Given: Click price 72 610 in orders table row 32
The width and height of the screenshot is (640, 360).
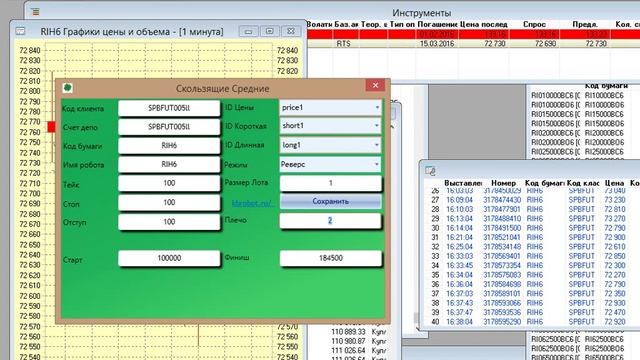Looking at the screenshot, I should [615, 247].
